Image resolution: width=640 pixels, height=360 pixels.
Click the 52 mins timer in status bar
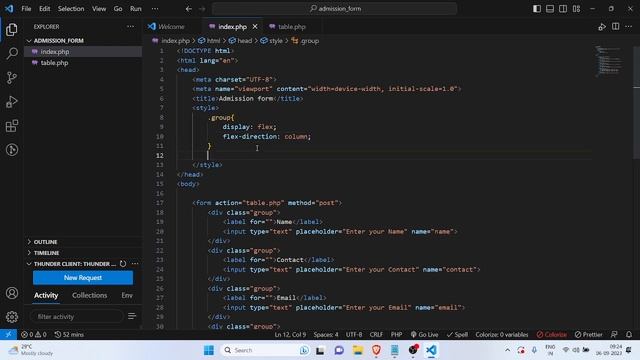point(69,334)
